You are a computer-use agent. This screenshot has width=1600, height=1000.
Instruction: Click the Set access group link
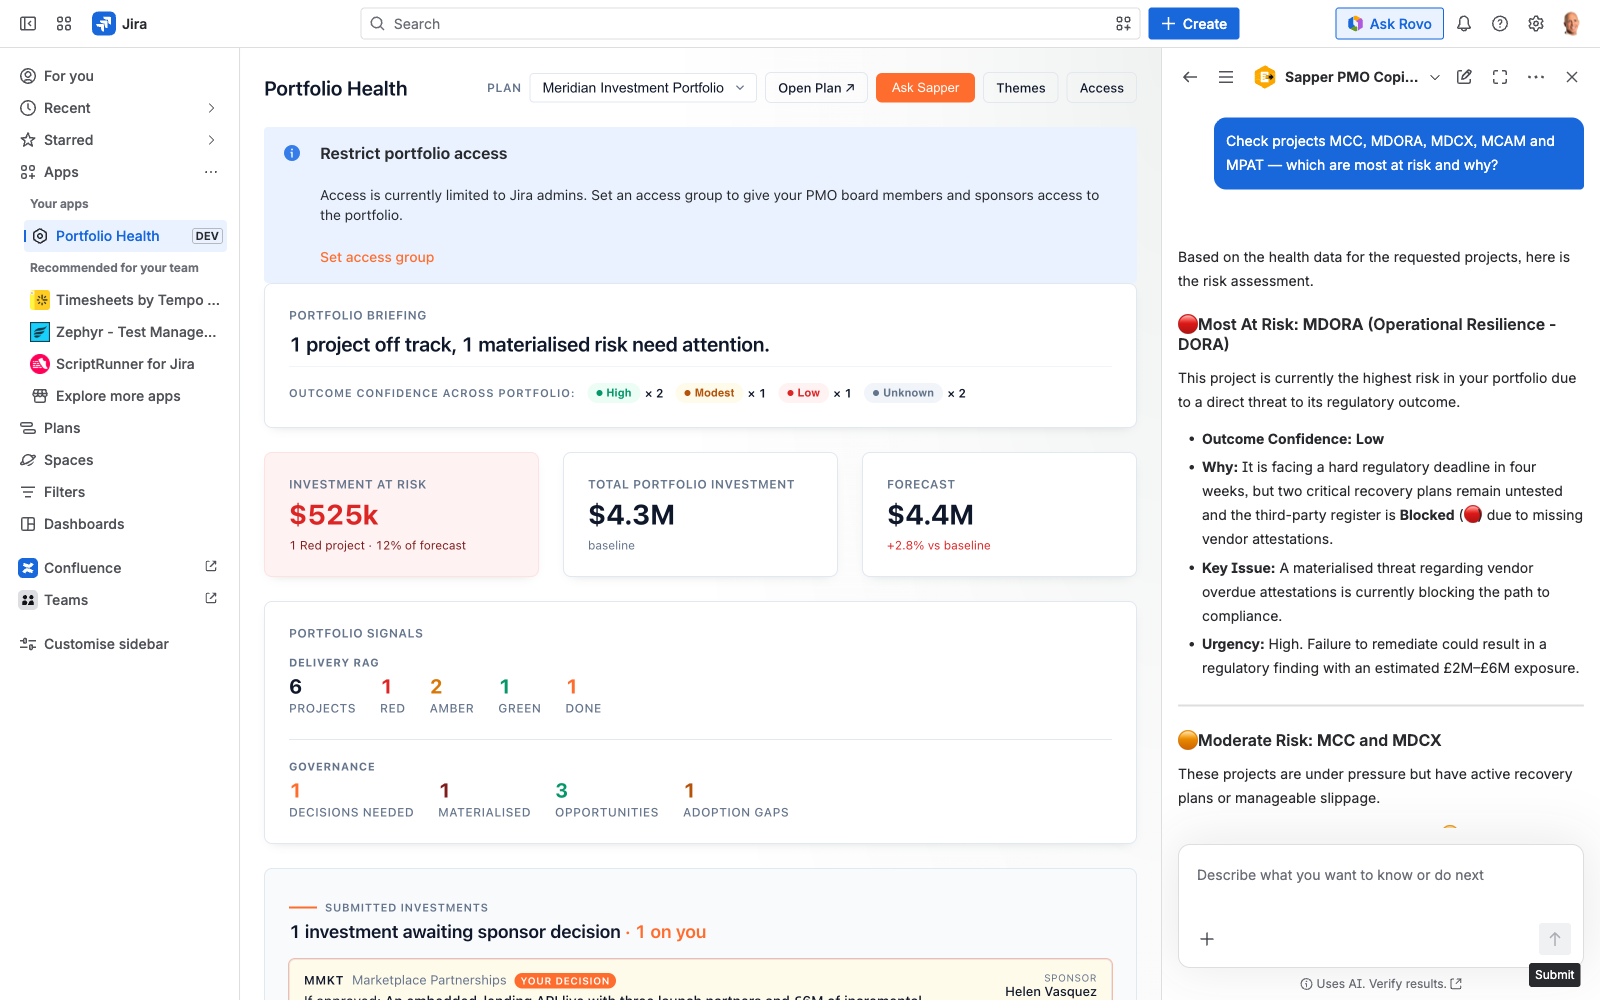377,257
